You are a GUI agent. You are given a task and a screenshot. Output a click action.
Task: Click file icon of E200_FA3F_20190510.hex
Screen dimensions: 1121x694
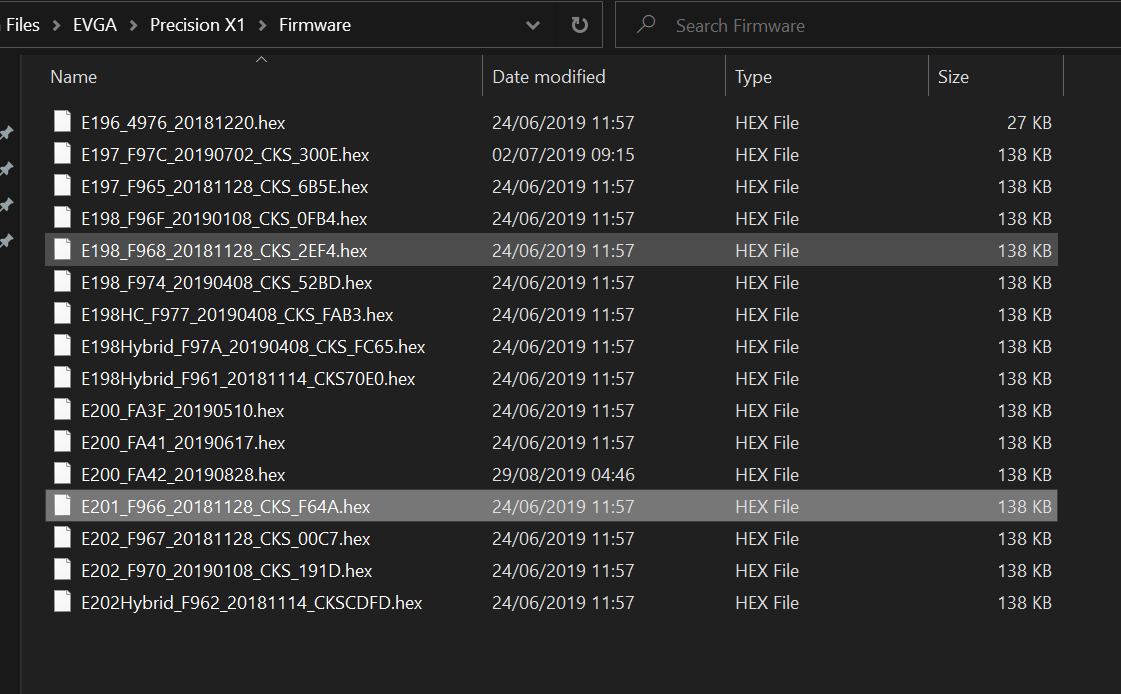63,411
